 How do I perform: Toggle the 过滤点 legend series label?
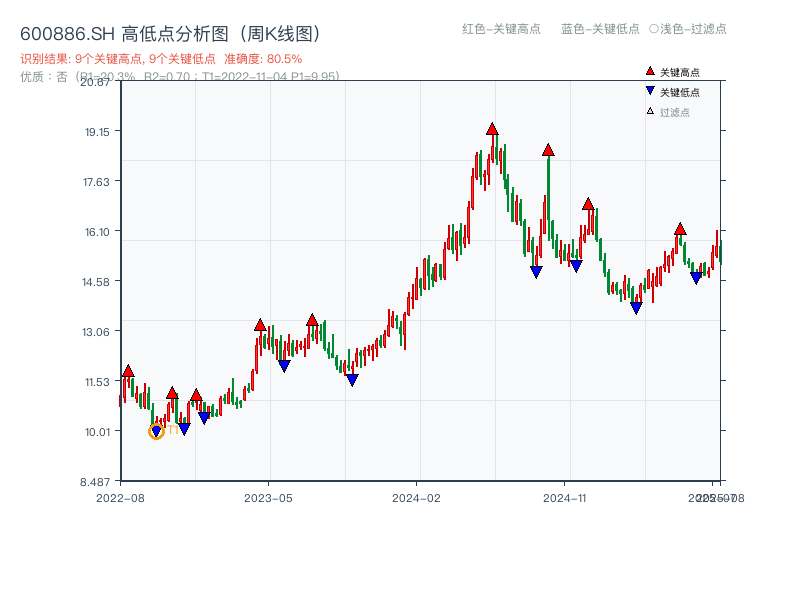(x=674, y=112)
